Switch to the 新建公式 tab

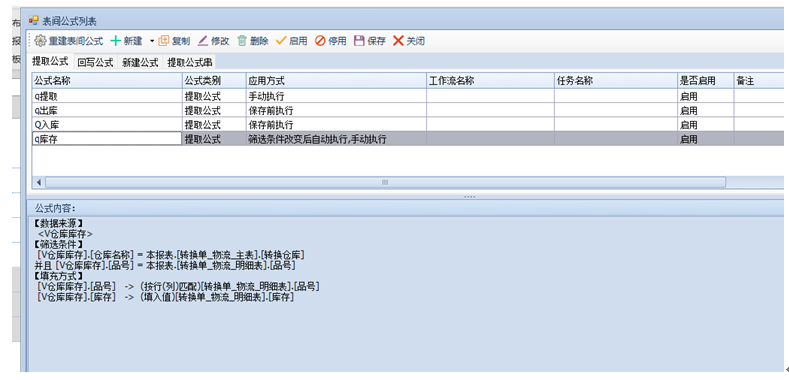[140, 62]
